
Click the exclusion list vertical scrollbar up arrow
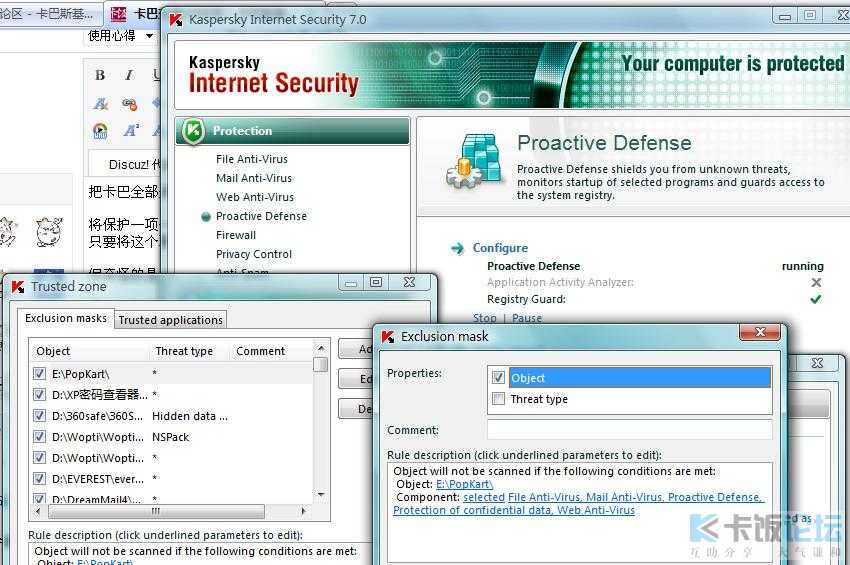point(321,348)
